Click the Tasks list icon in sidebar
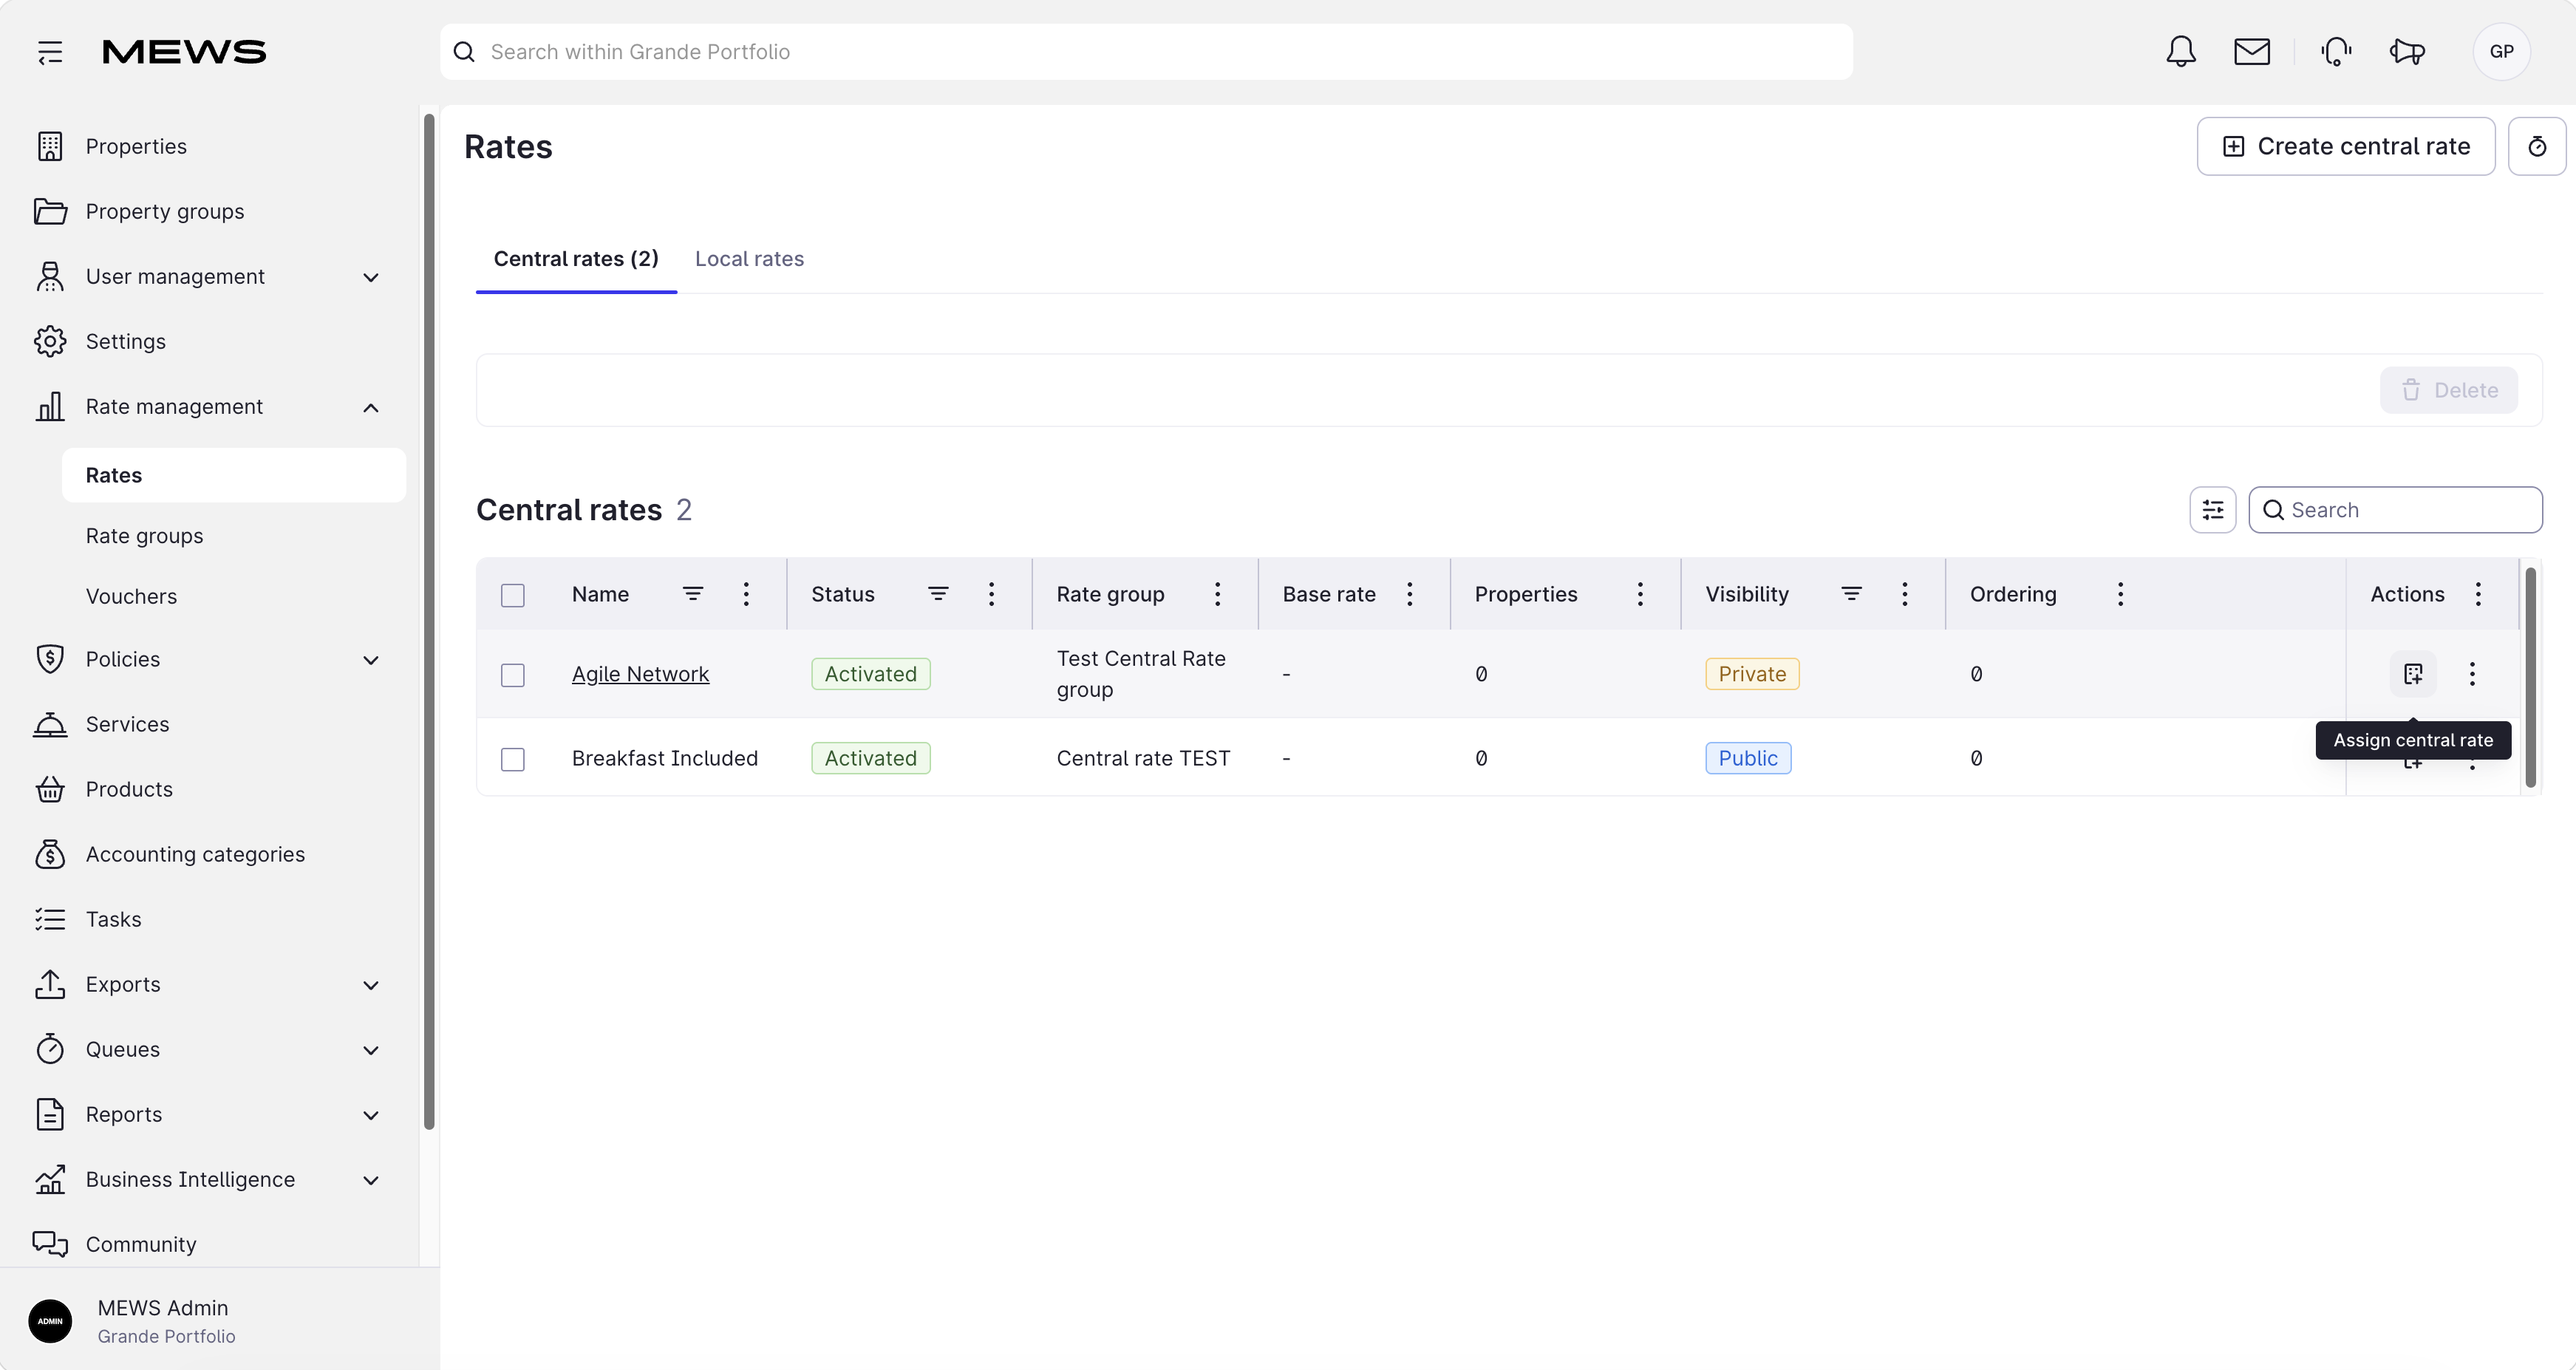 pyautogui.click(x=50, y=919)
